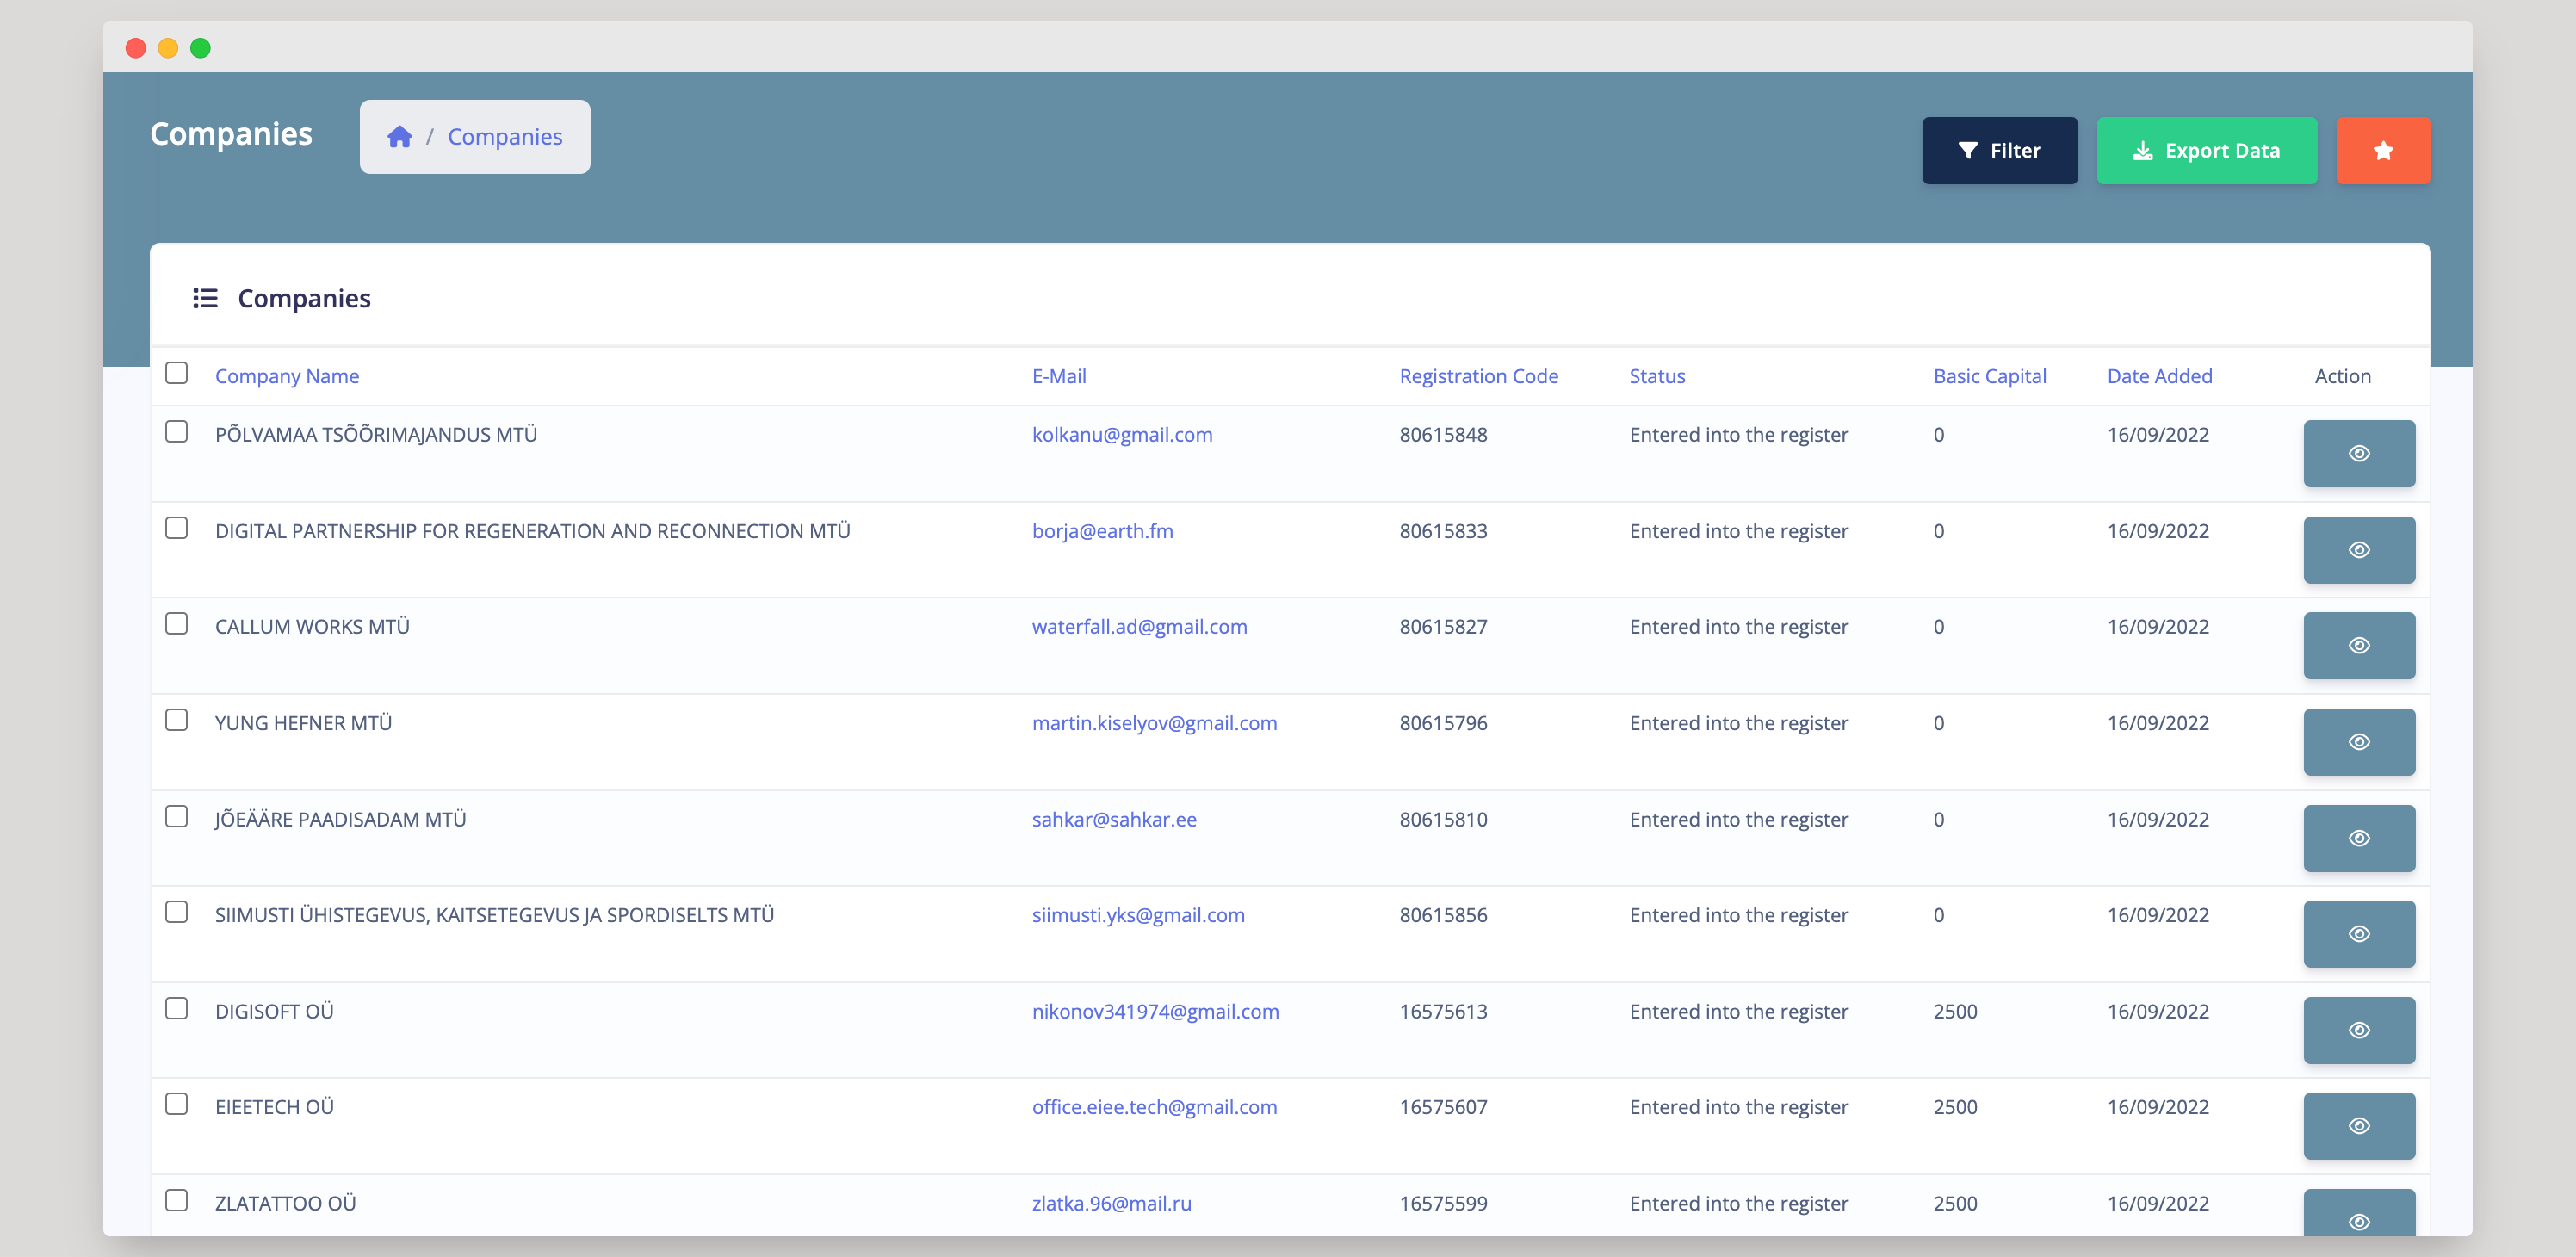Click the borja@earth.fm email link
The width and height of the screenshot is (2576, 1257).
1102,531
